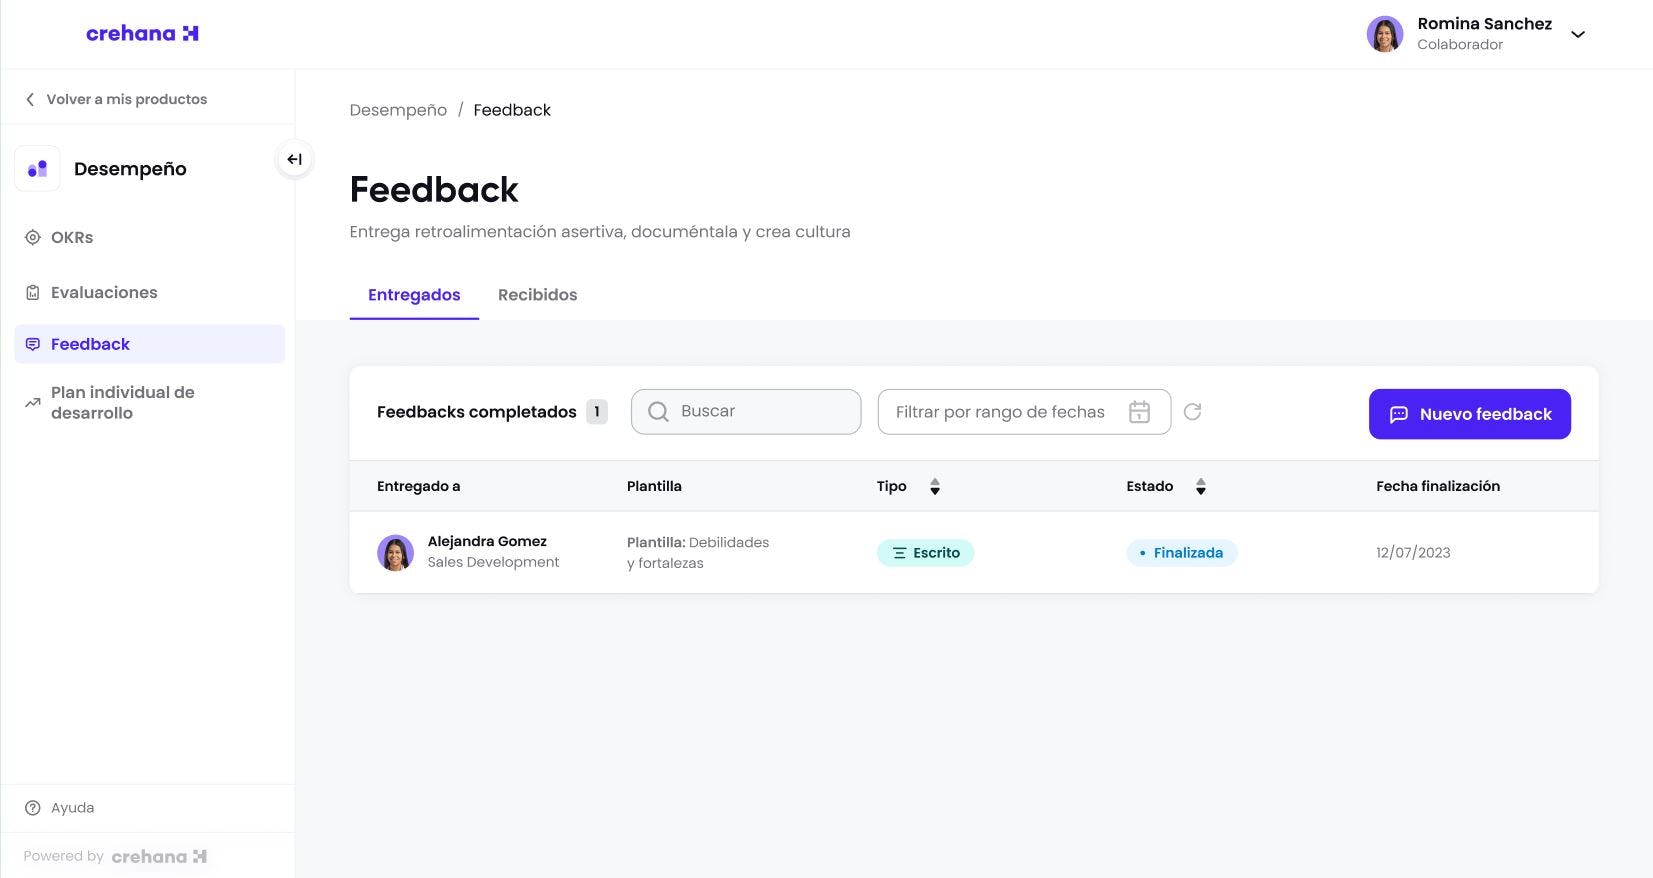The width and height of the screenshot is (1653, 878).
Task: Click the Desempeño module icon
Action: click(37, 169)
